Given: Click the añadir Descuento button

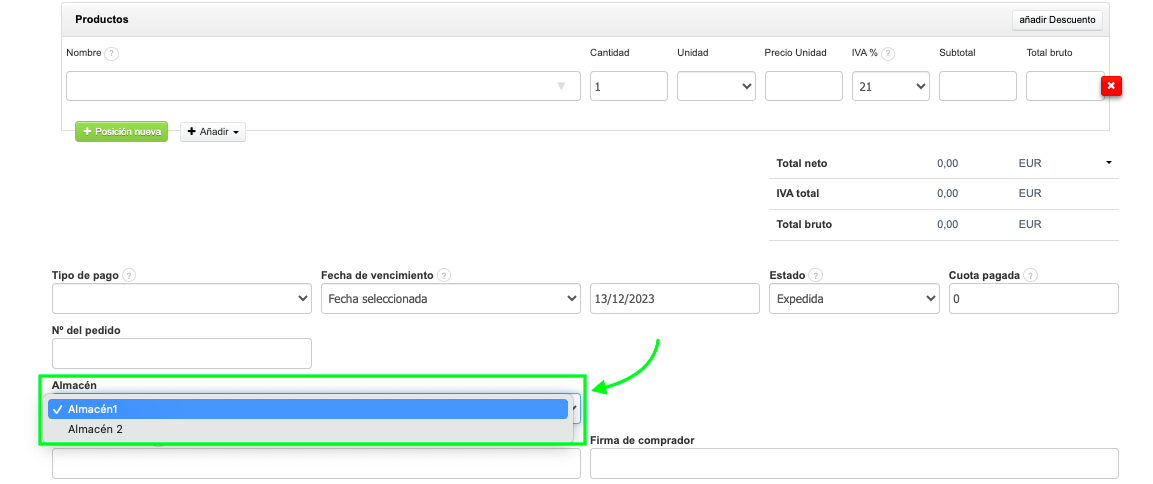Looking at the screenshot, I should pos(1057,19).
